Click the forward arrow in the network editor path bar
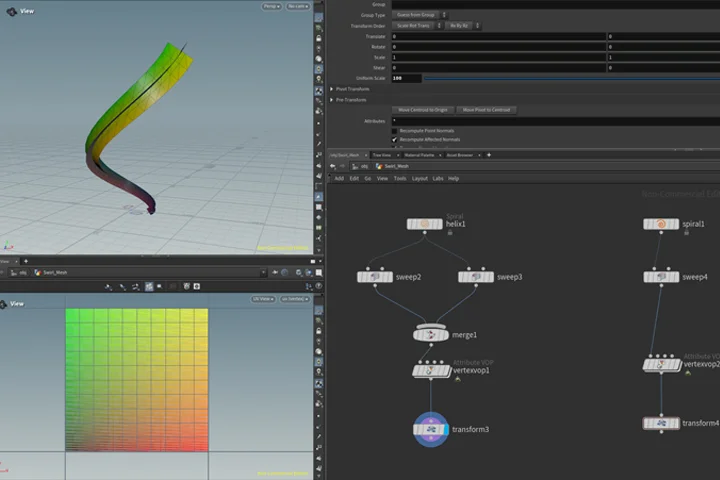 coord(342,166)
